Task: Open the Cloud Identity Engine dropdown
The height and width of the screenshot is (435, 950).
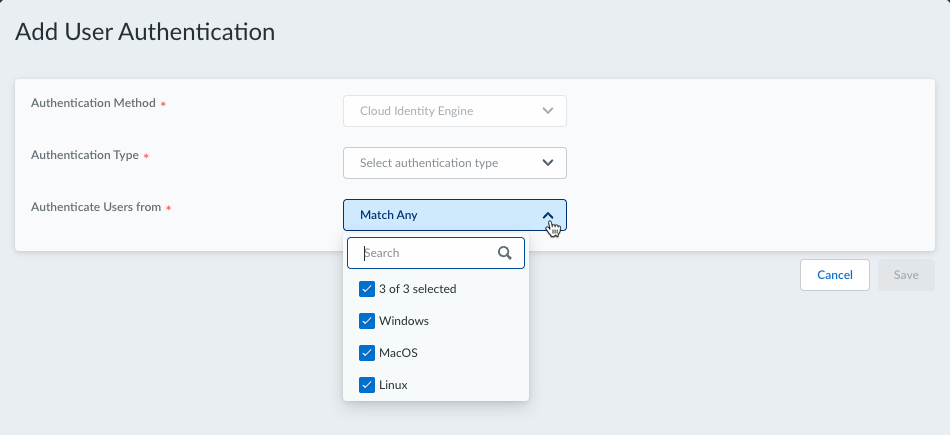Action: [454, 111]
